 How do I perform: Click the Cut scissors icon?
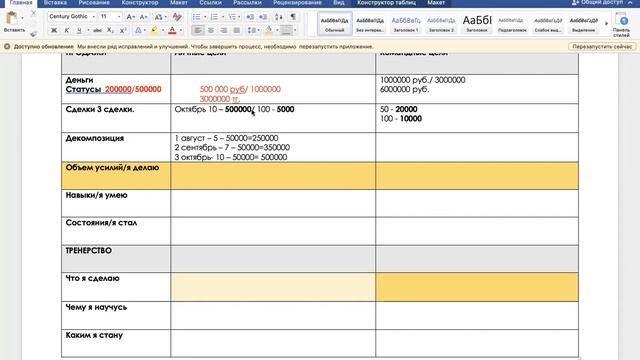click(33, 13)
